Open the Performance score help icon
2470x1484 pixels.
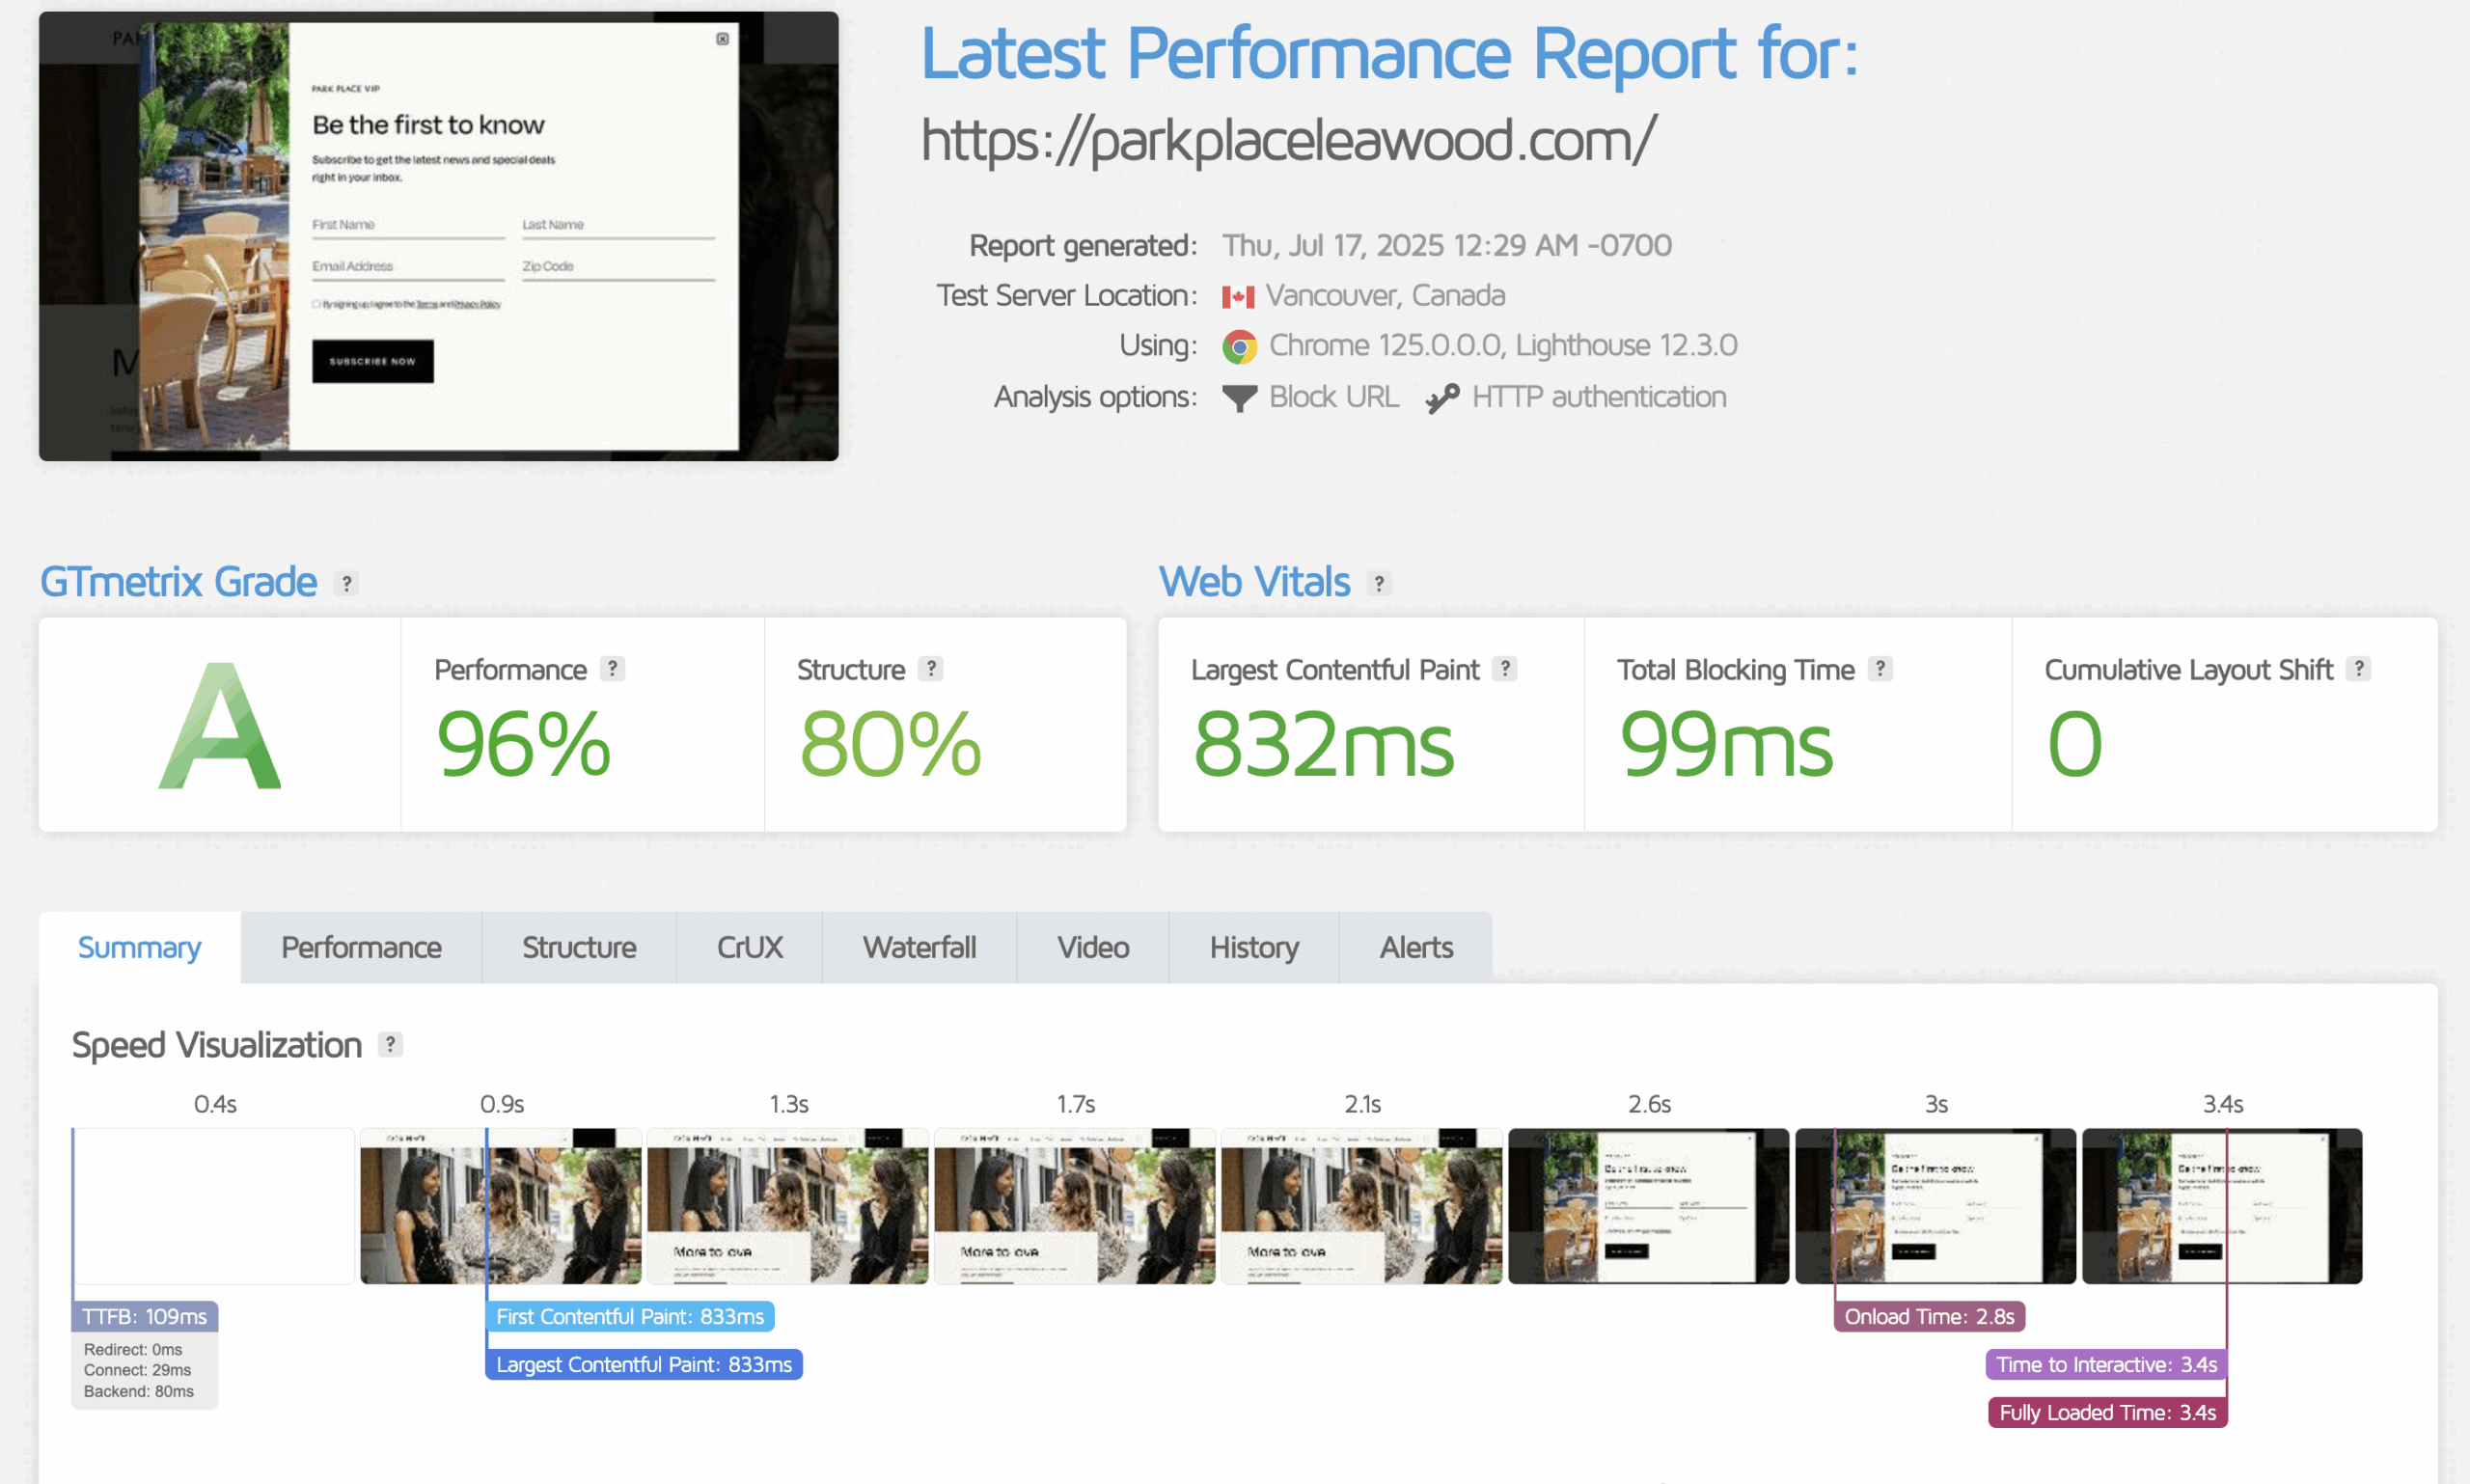[613, 669]
